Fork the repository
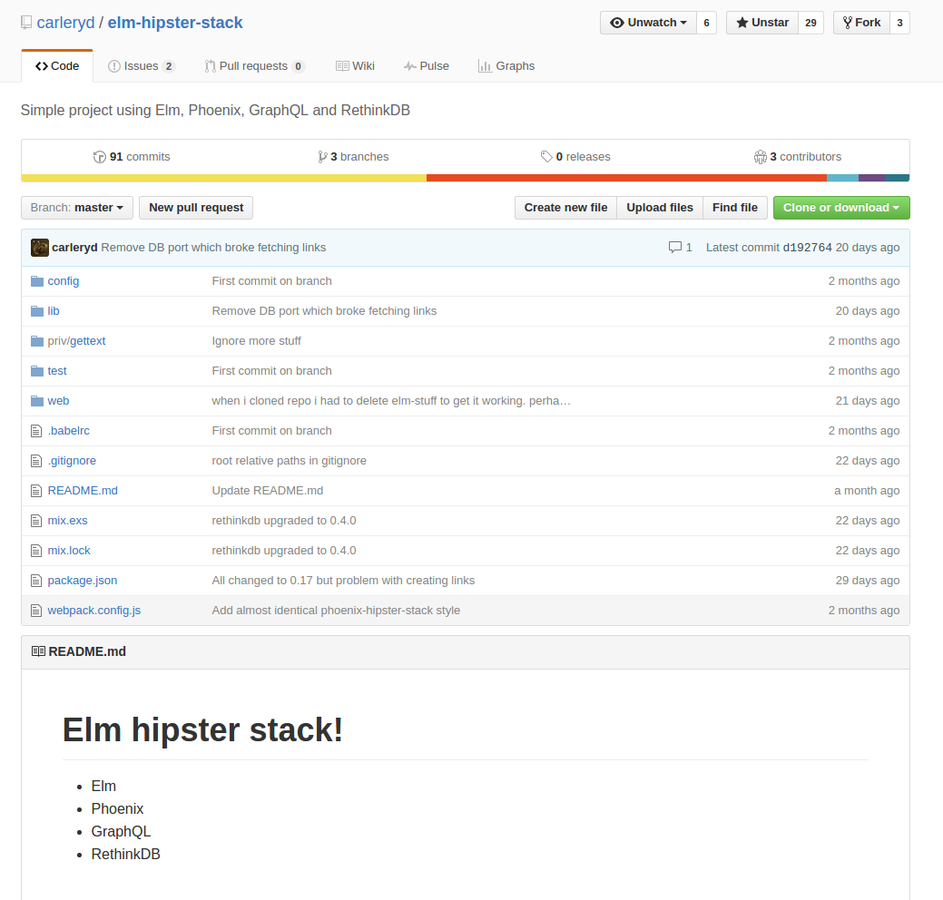Viewport: 943px width, 900px height. coord(861,23)
